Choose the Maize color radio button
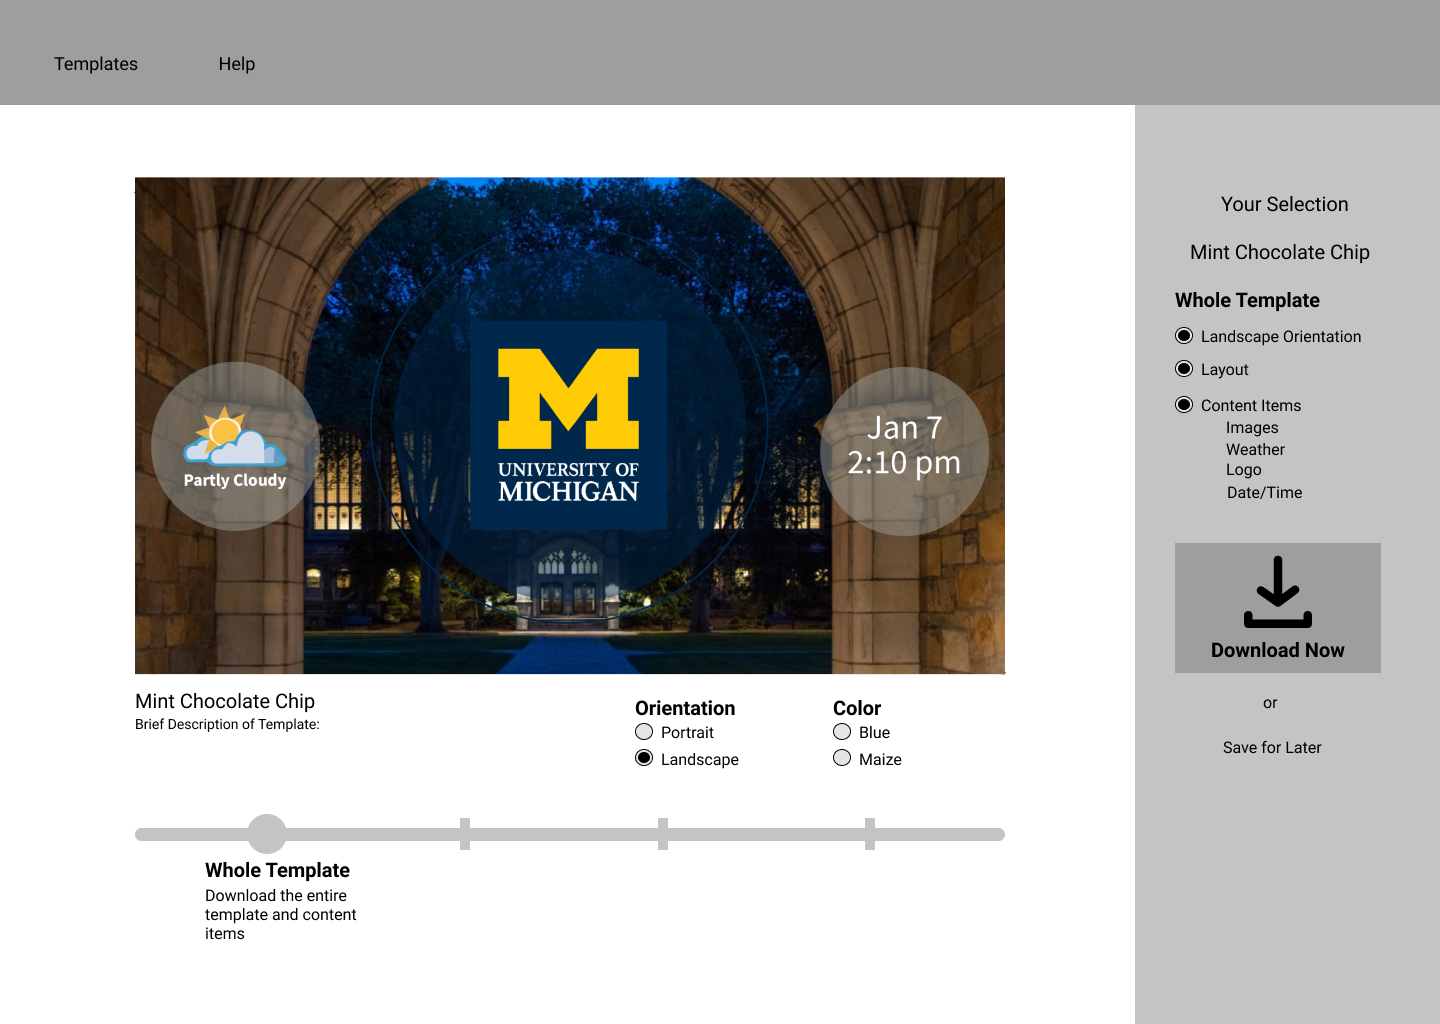 842,758
